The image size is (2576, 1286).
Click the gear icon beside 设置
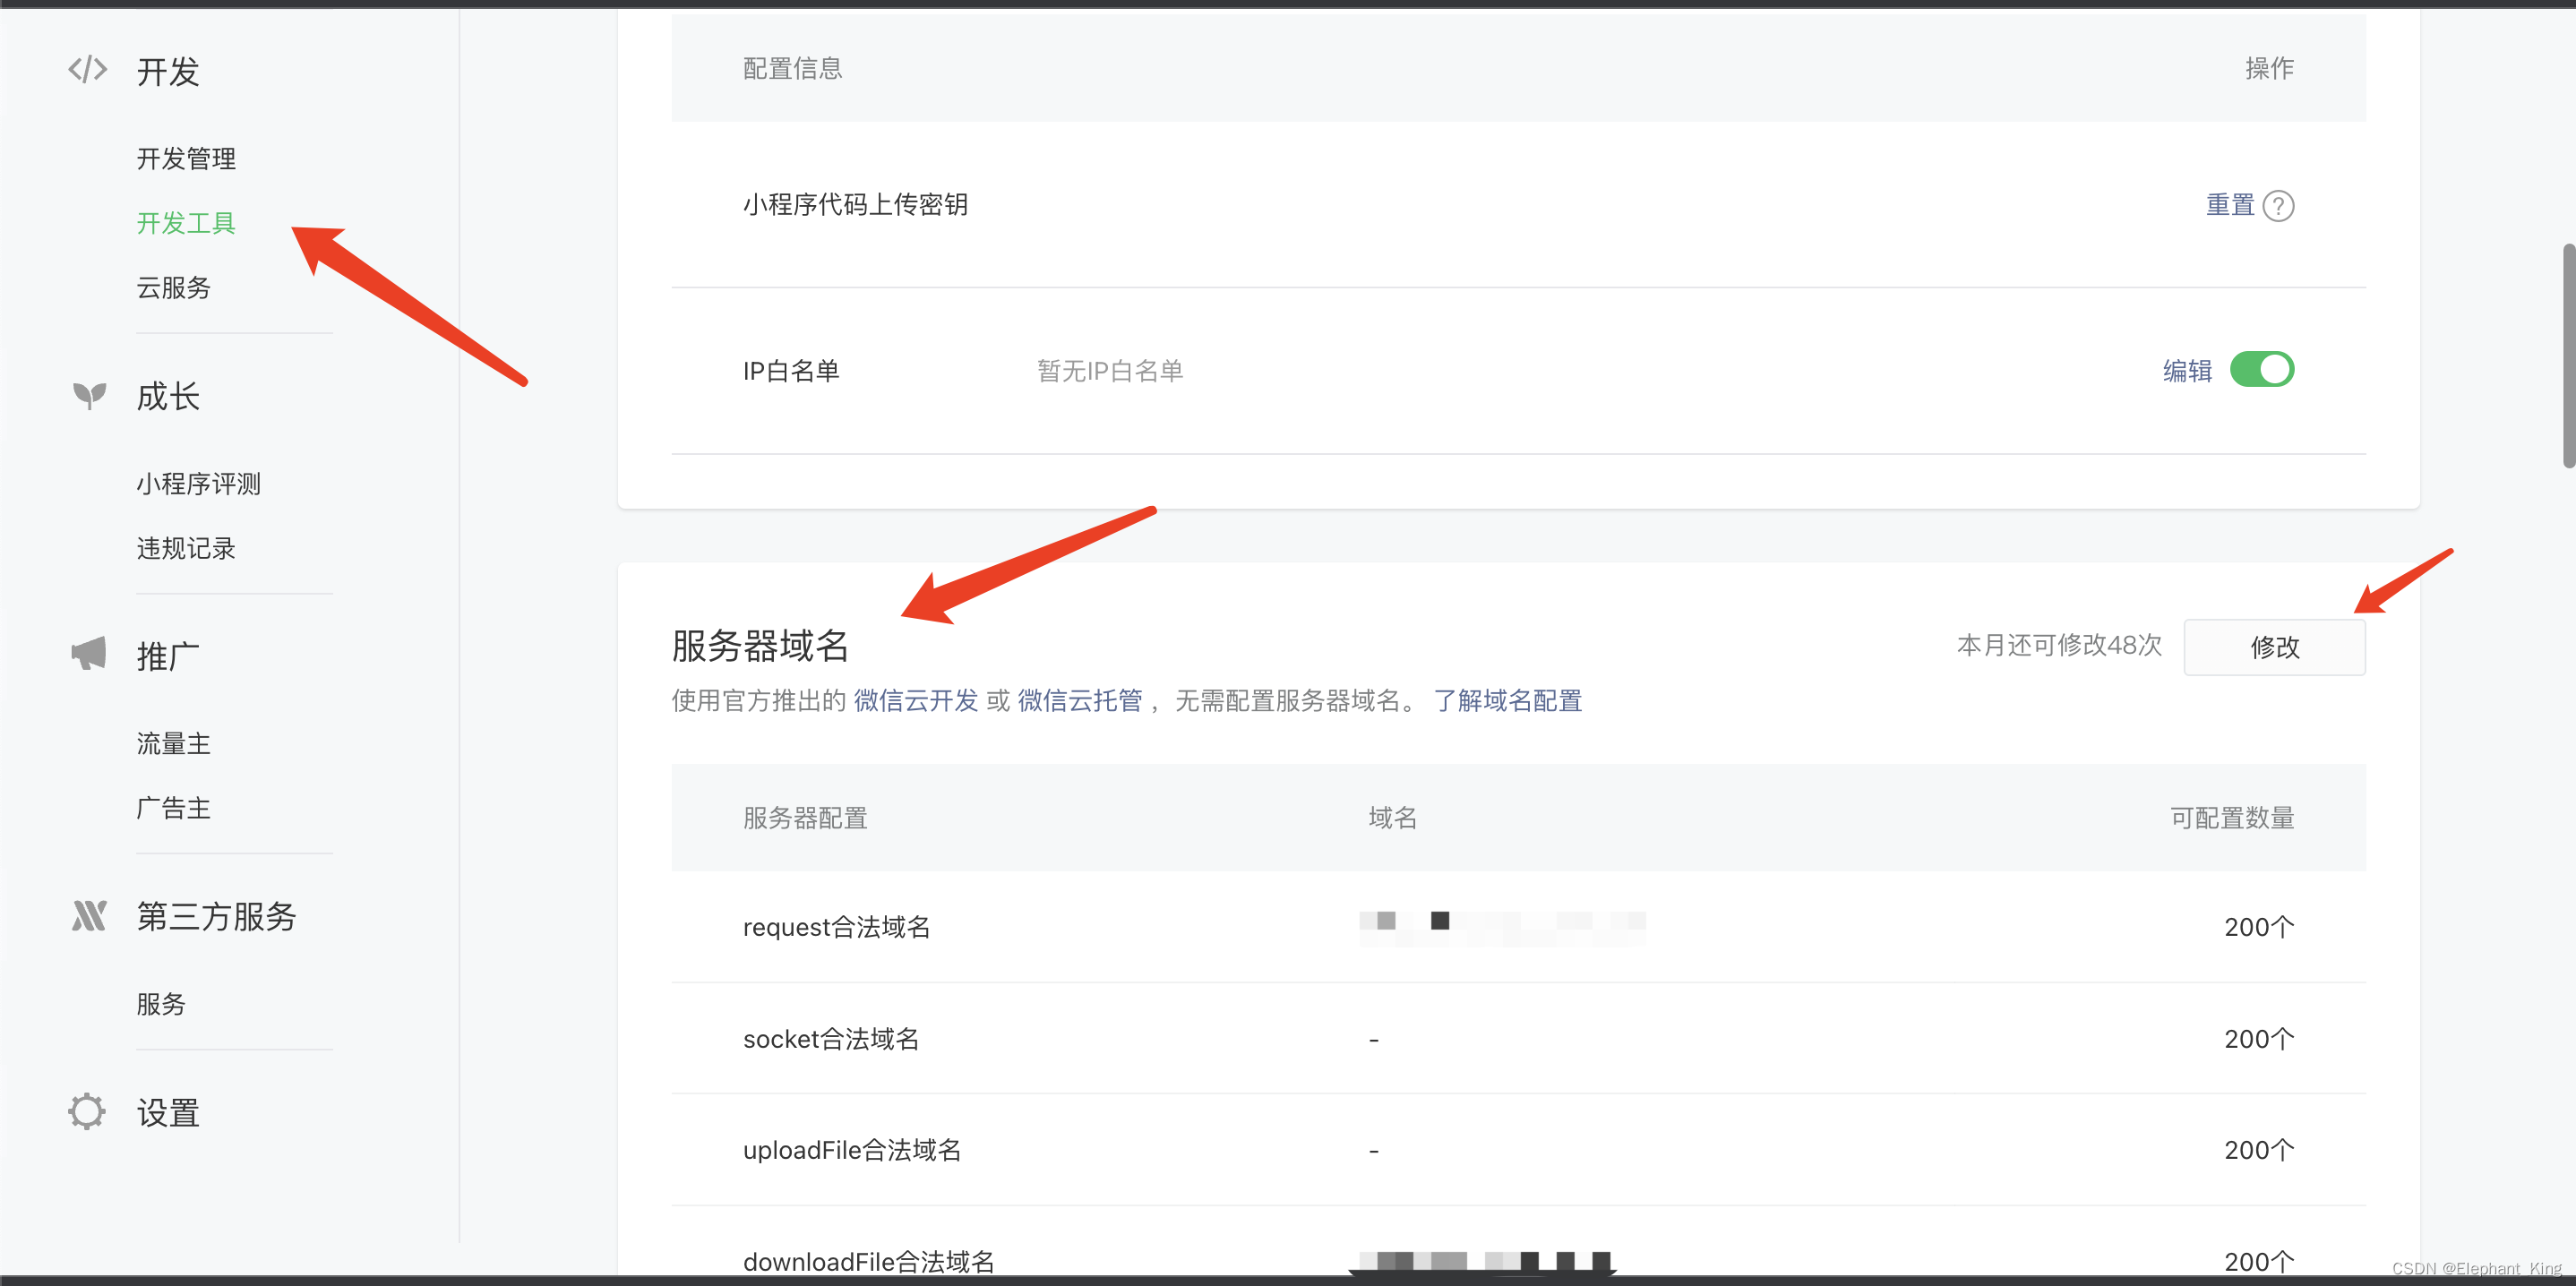(x=87, y=1111)
